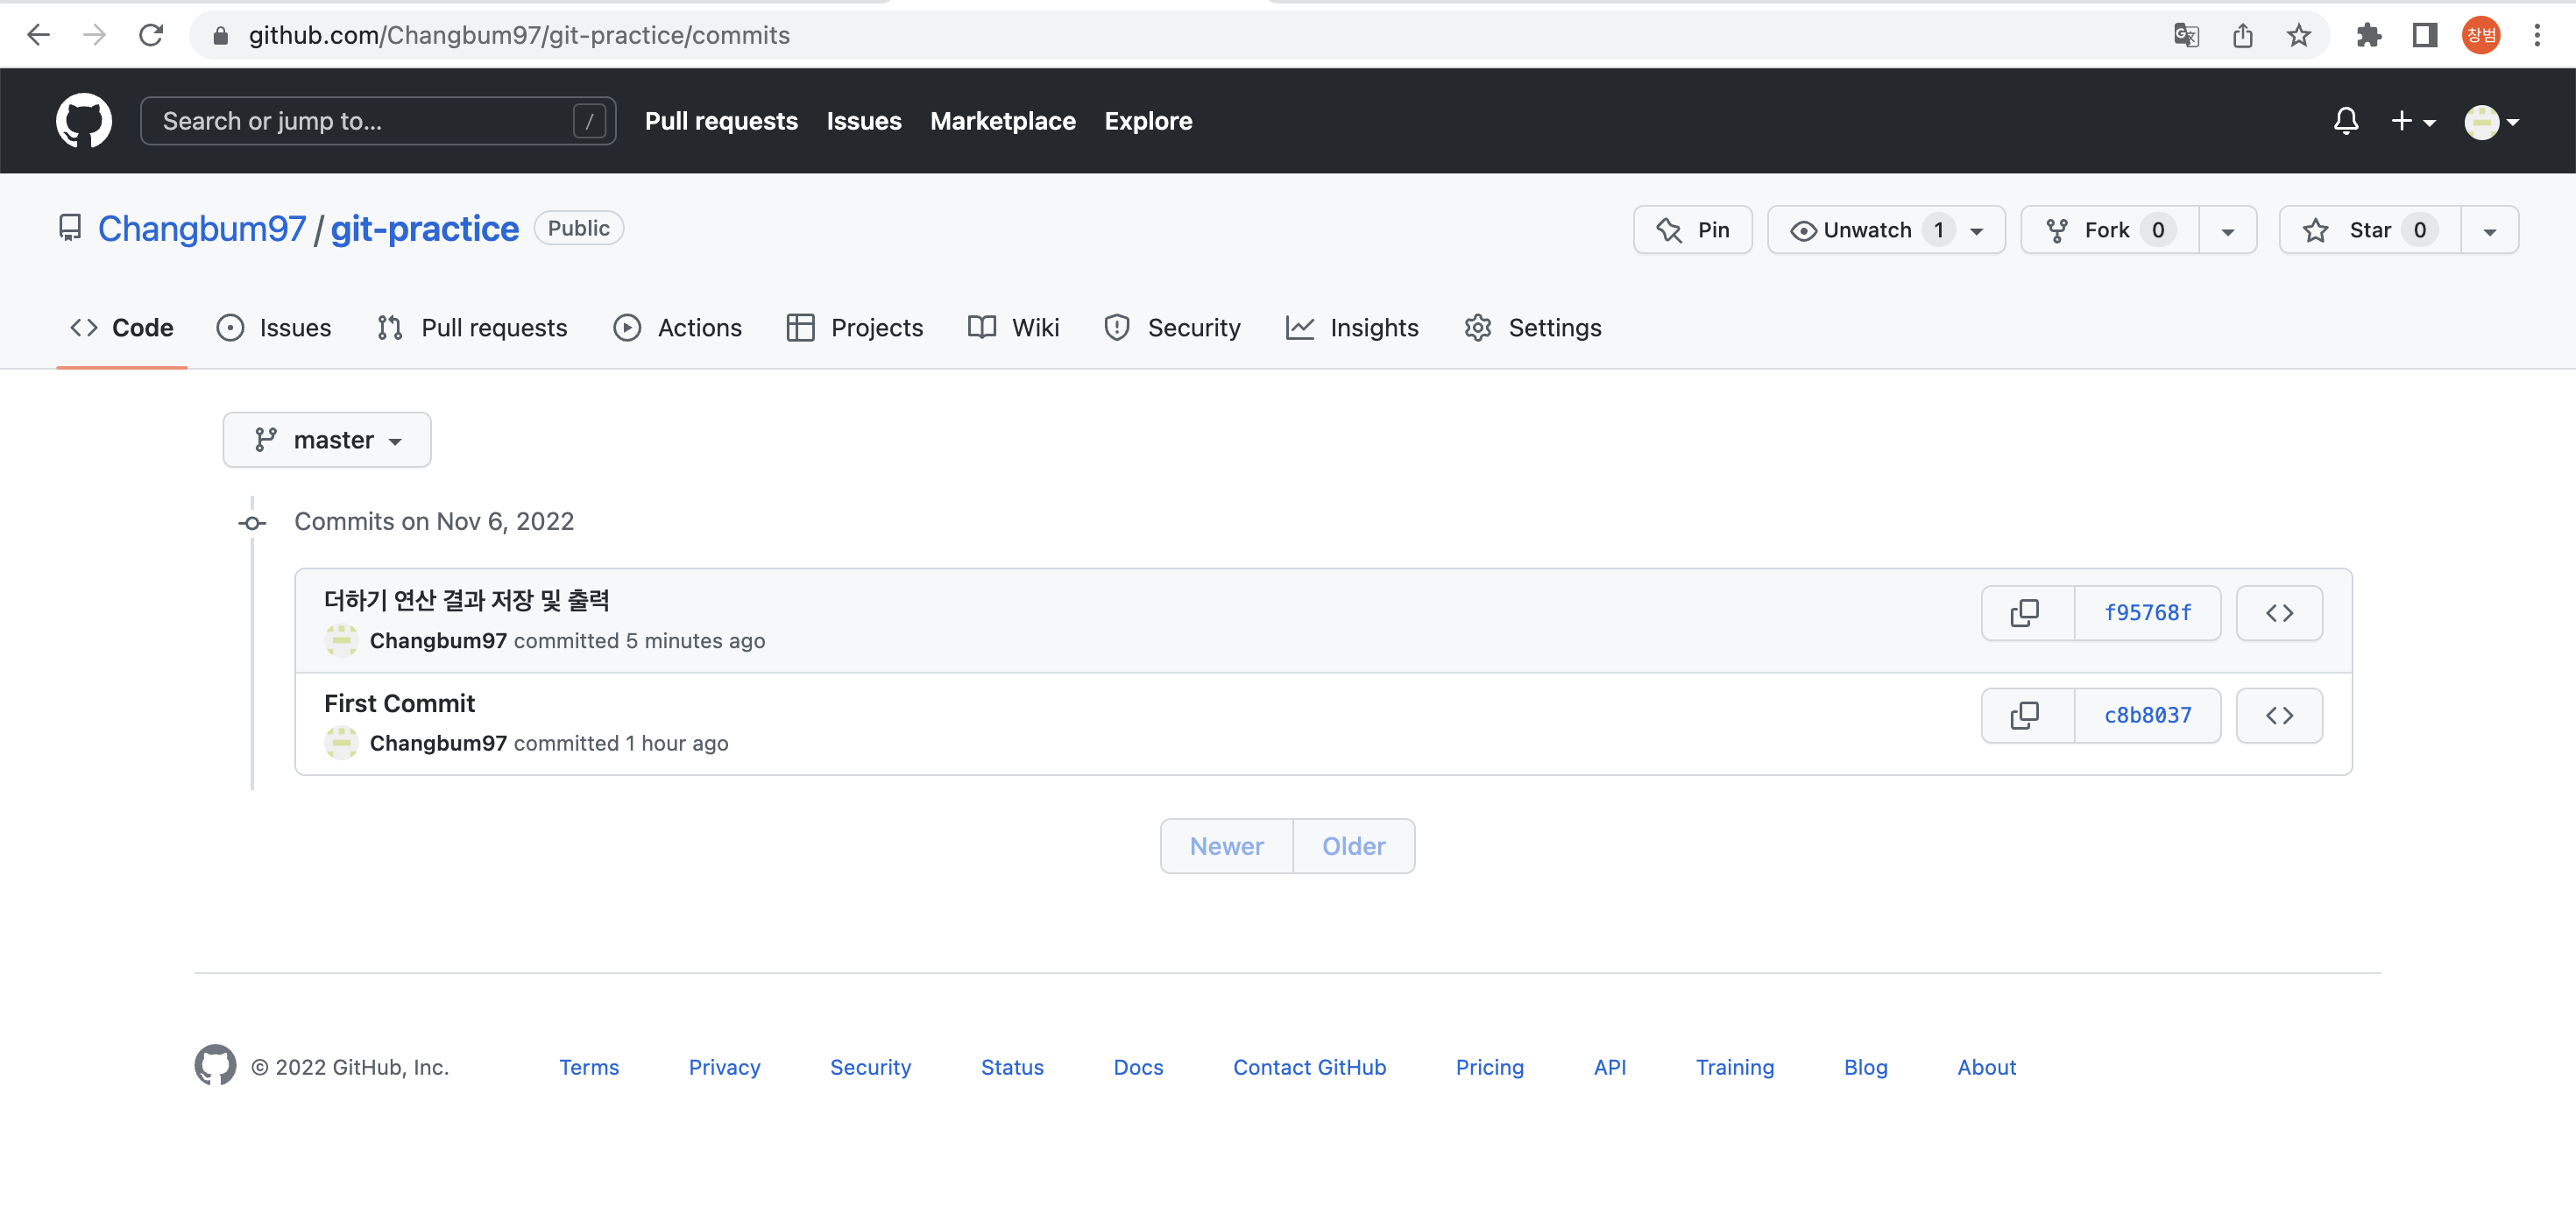The image size is (2576, 1207).
Task: Click the GitHub Octocat logo in header
Action: coord(83,121)
